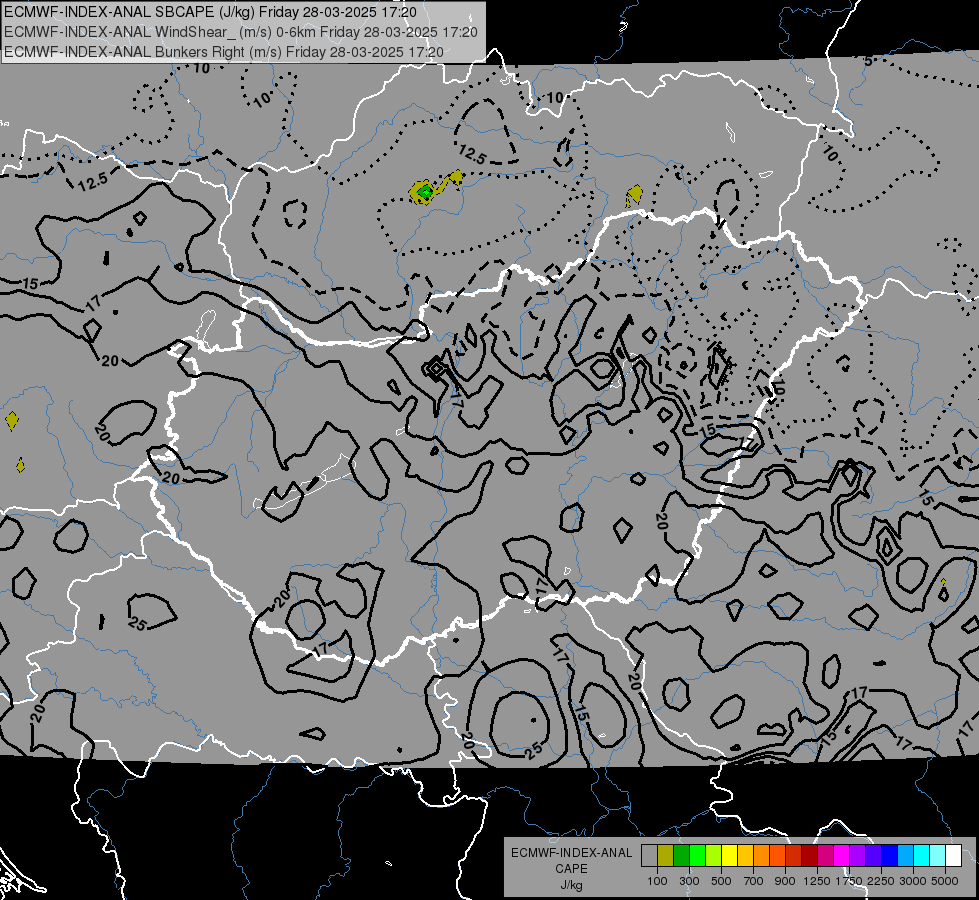Choose the pure yellow legend swatch
This screenshot has width=979, height=900.
pos(729,856)
